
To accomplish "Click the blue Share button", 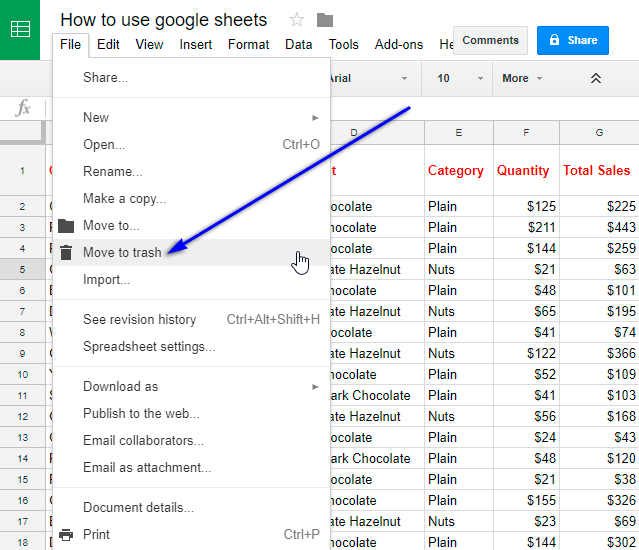I will (x=573, y=40).
